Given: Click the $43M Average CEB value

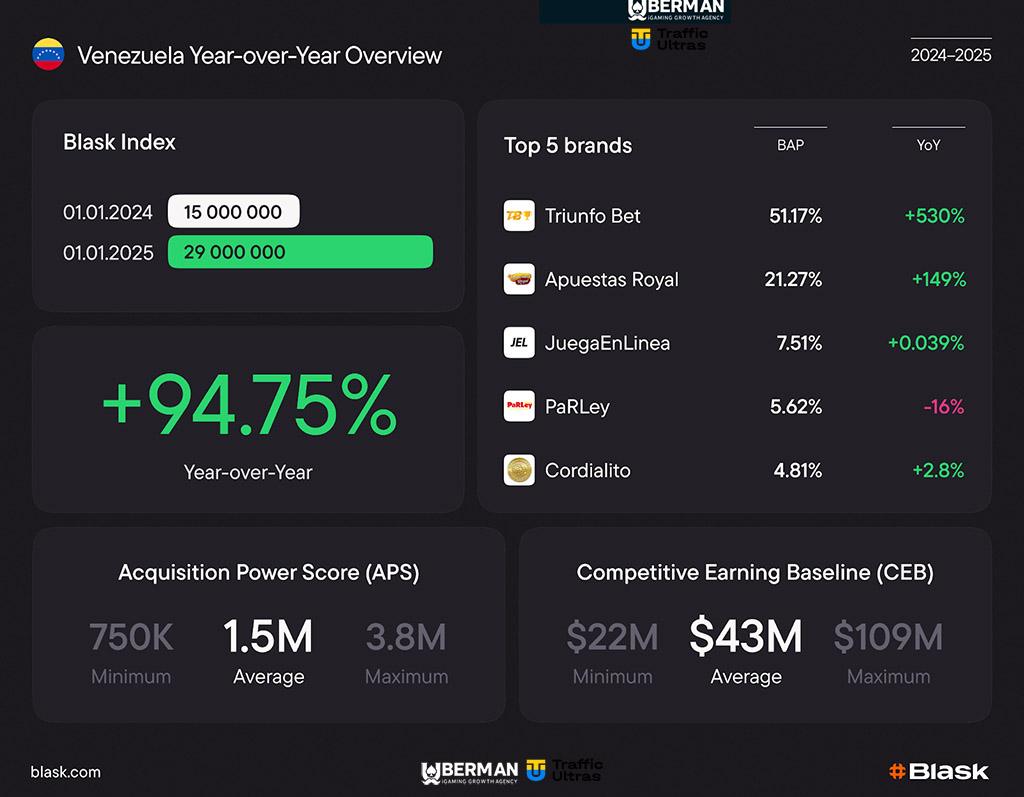Looking at the screenshot, I should click(746, 637).
